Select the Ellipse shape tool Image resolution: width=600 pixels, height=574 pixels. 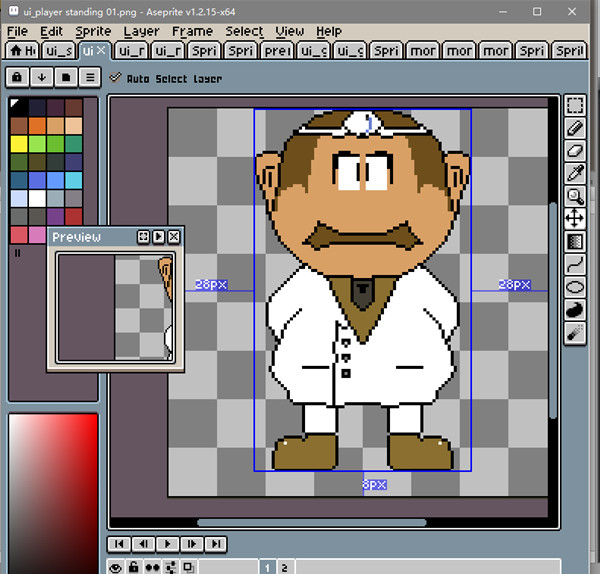click(575, 288)
